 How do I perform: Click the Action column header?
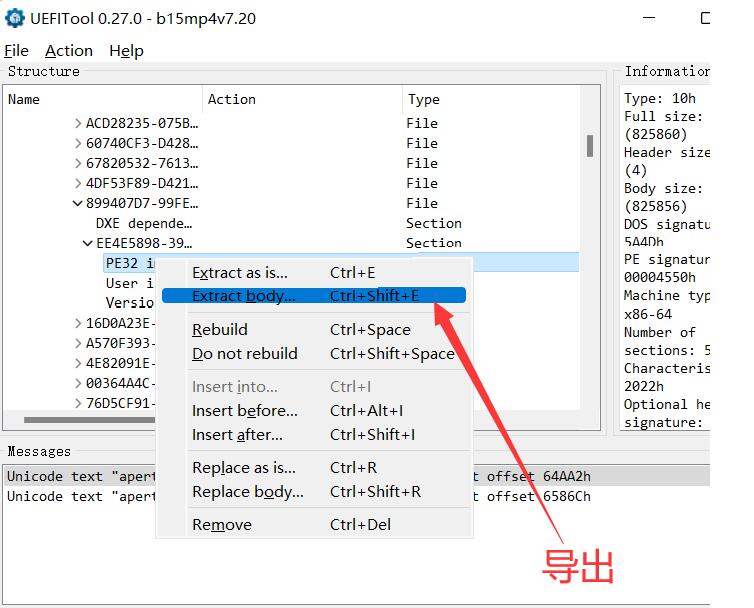302,99
